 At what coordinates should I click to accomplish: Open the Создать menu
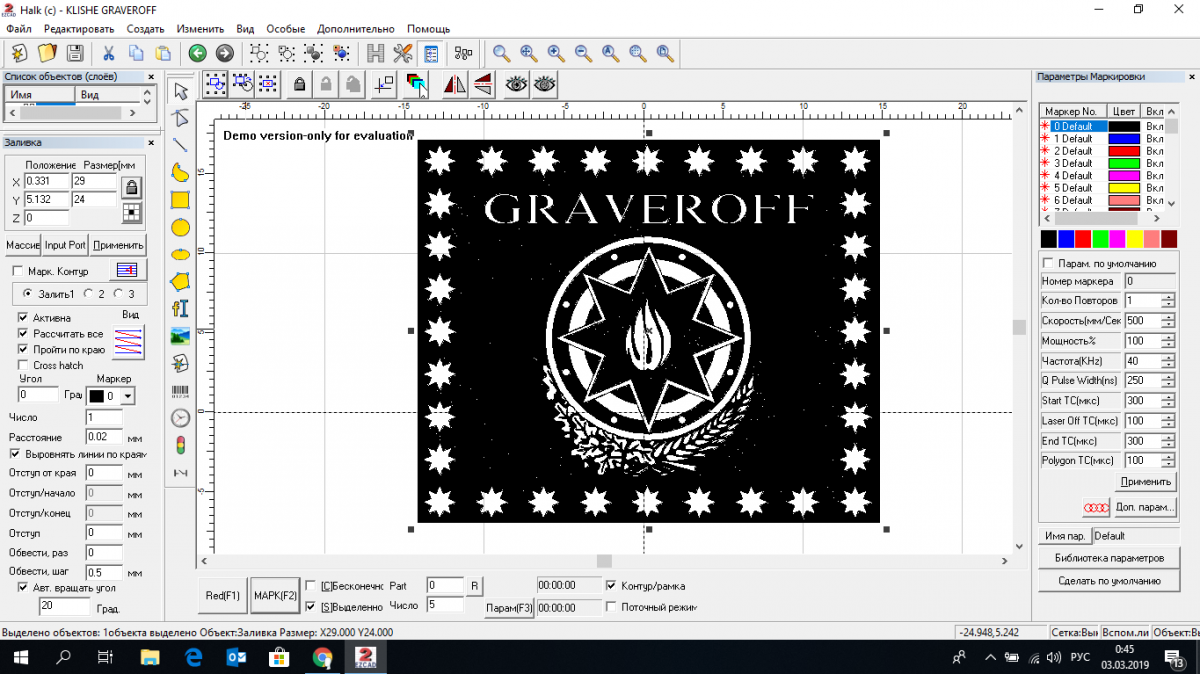(146, 29)
